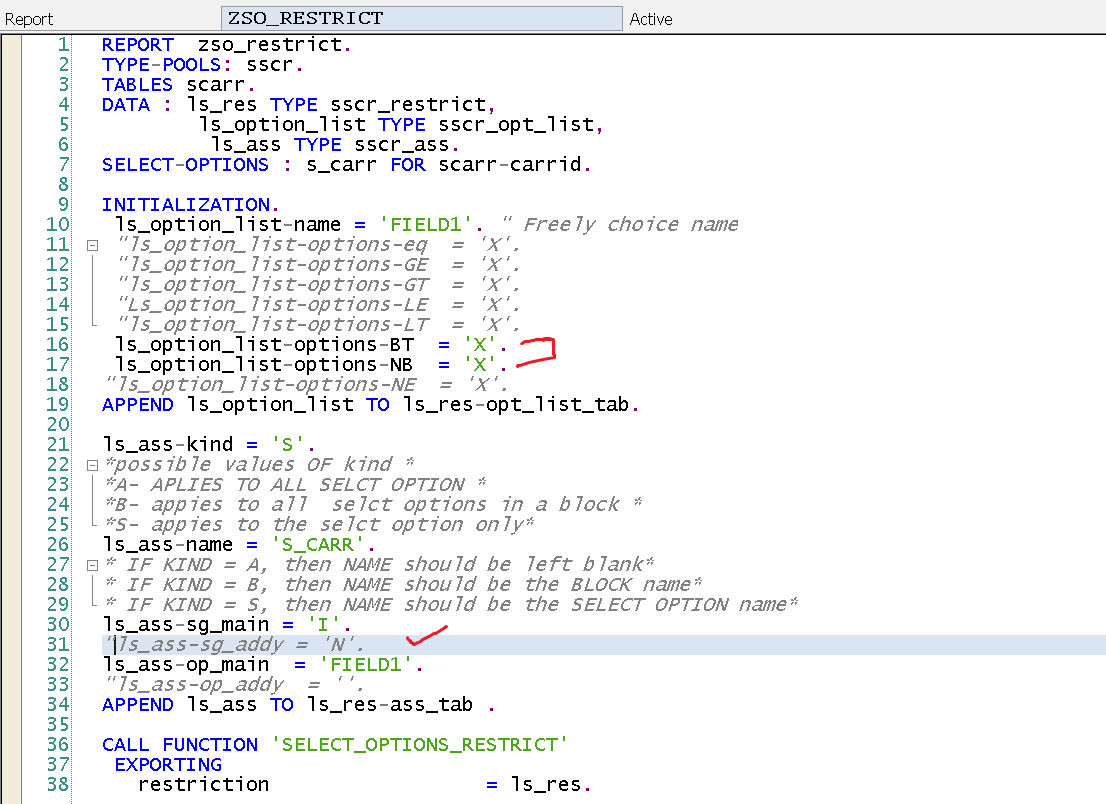
Task: Click the ls_option_list-options-BT assignment
Action: (264, 345)
